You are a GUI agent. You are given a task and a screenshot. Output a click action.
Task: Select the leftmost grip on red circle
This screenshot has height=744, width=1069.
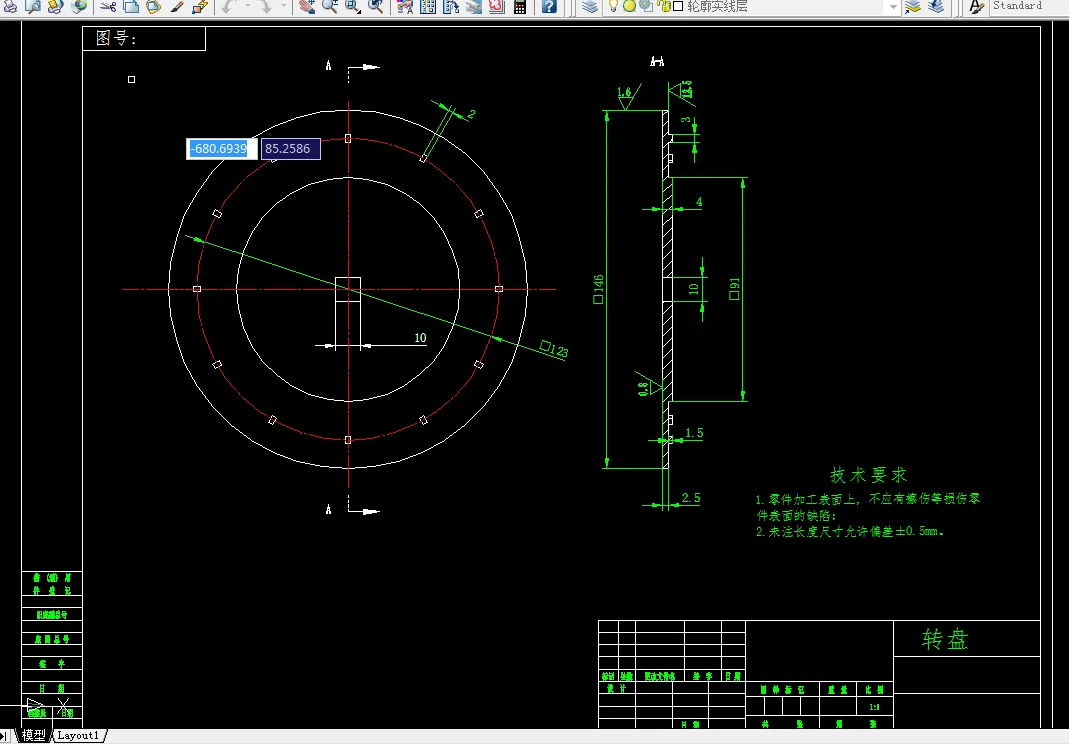pos(197,289)
